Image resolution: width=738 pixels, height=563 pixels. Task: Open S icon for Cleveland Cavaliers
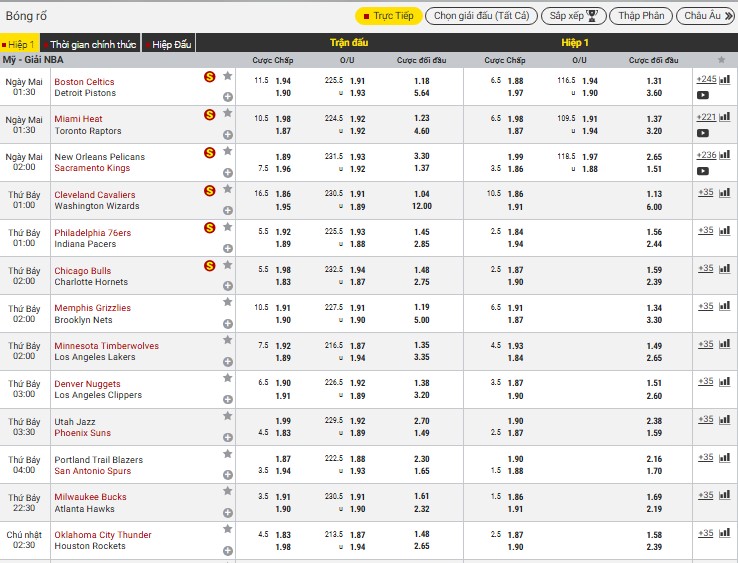(x=209, y=191)
